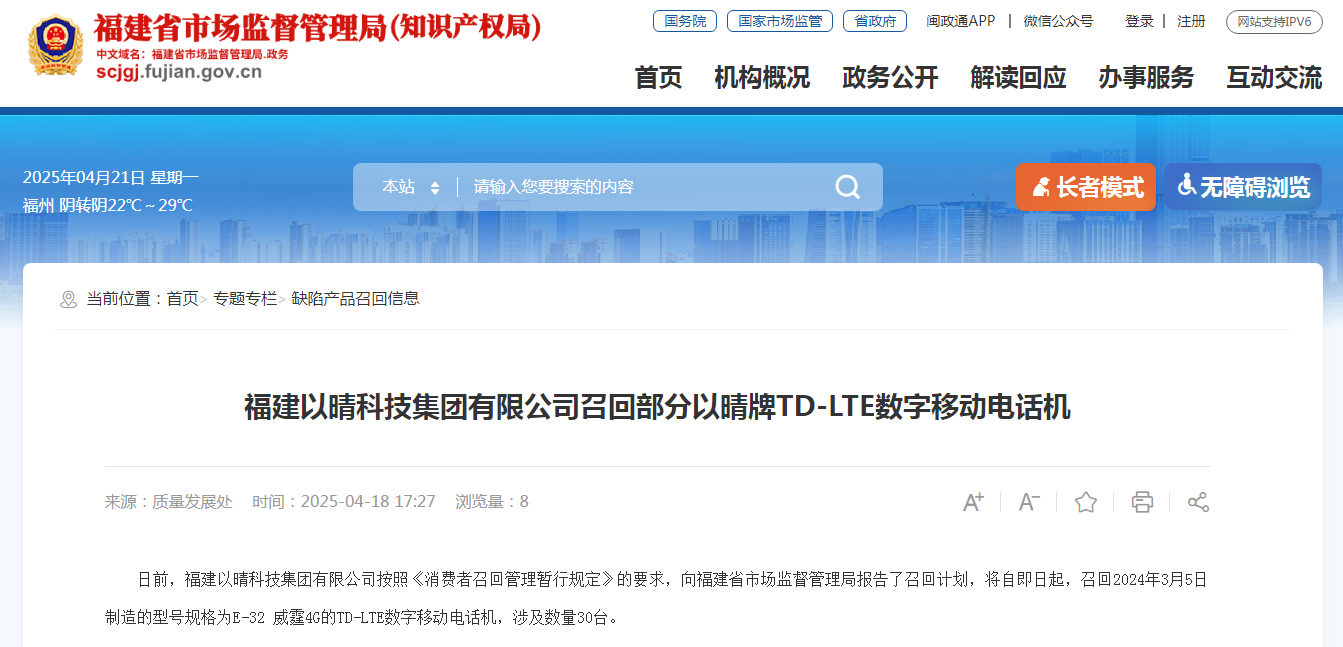
Task: Expand the 本站 search scope dropdown
Action: pos(410,187)
